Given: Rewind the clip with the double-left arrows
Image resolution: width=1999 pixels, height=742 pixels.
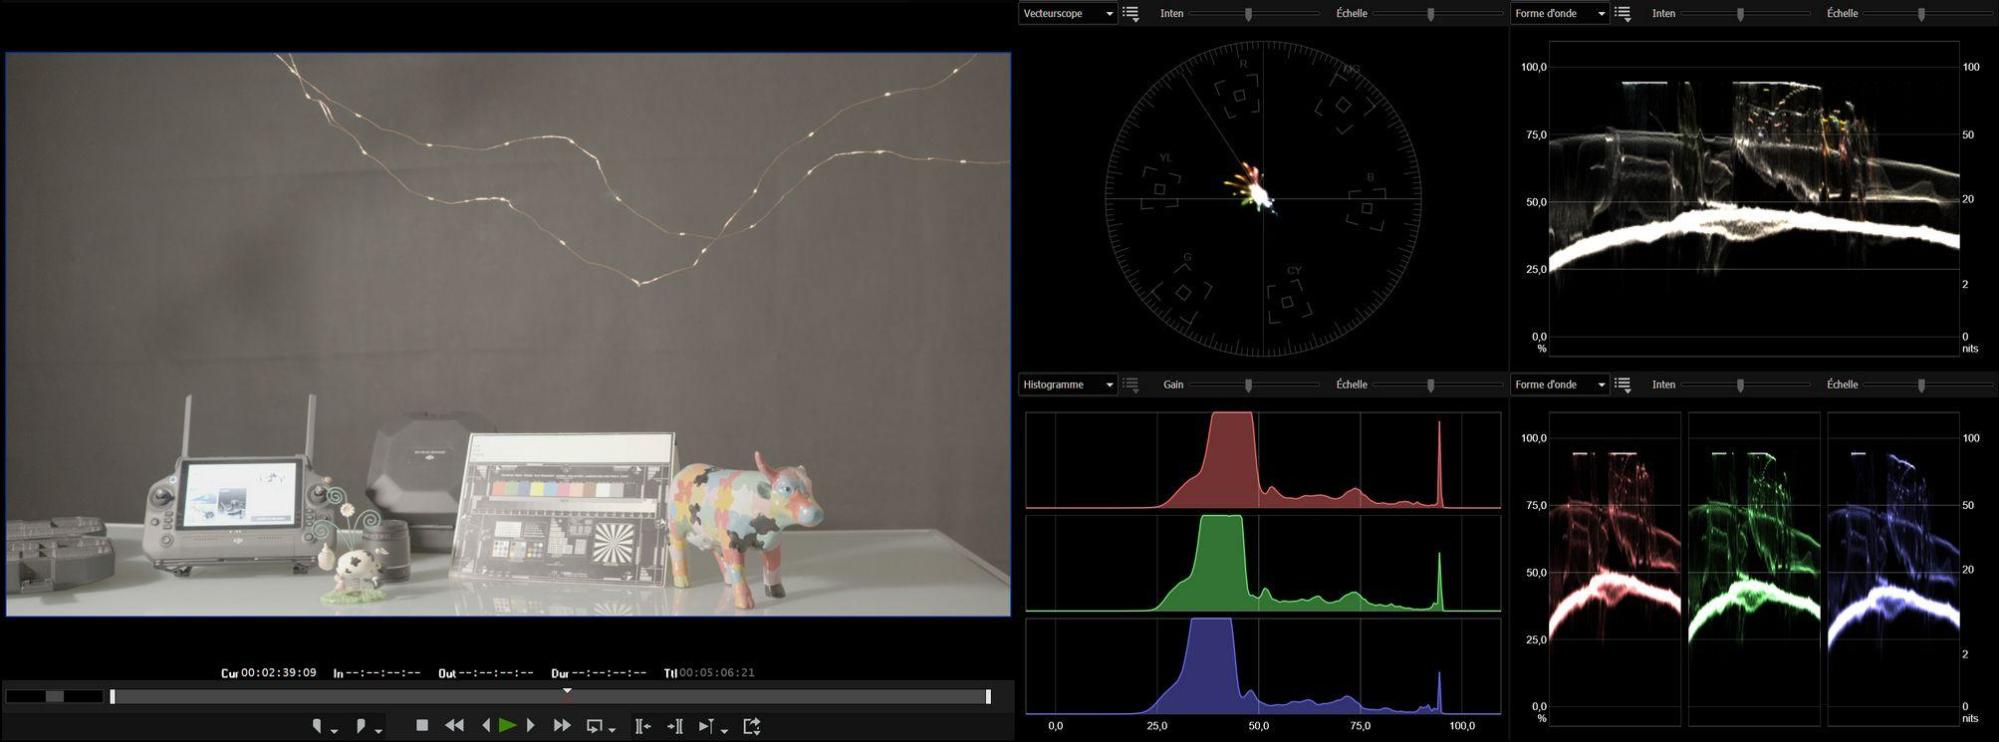Looking at the screenshot, I should point(454,725).
